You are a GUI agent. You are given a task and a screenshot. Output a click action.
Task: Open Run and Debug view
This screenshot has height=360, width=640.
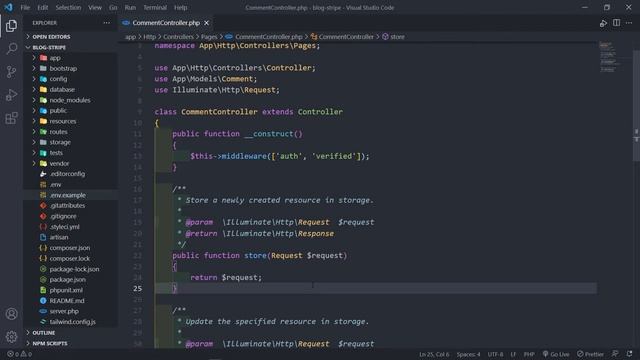click(11, 95)
